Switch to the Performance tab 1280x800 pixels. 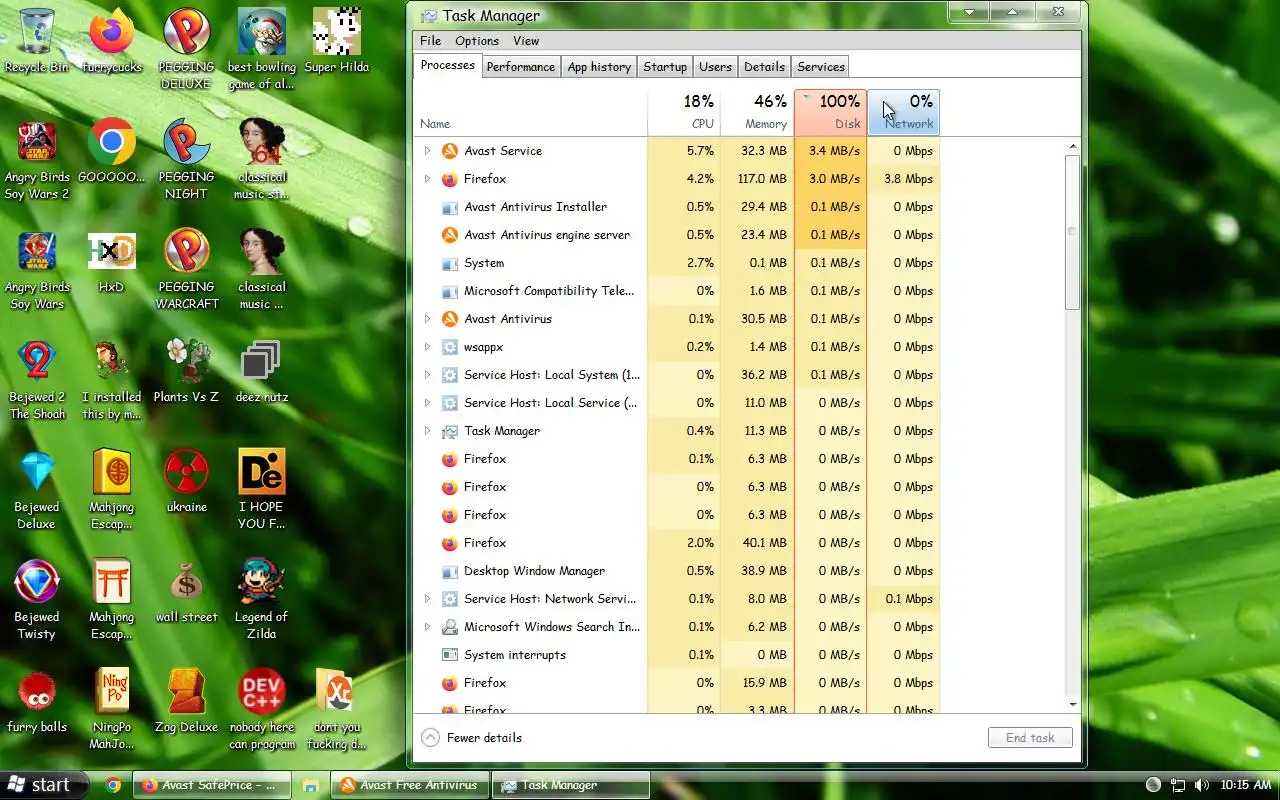(x=521, y=67)
